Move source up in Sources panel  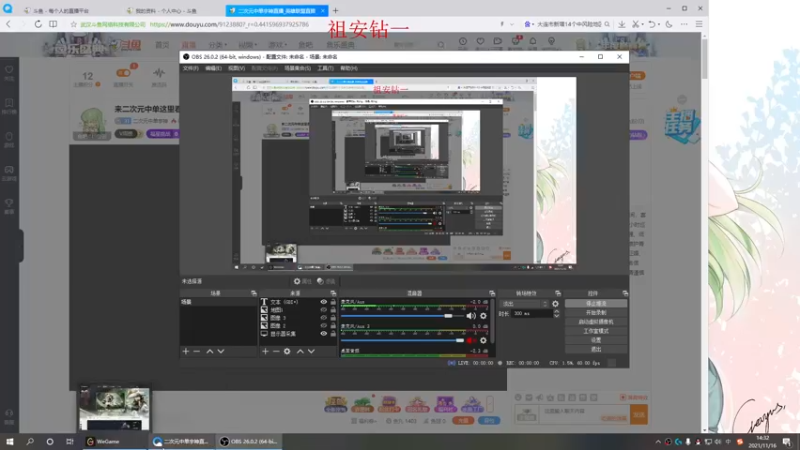pyautogui.click(x=300, y=351)
